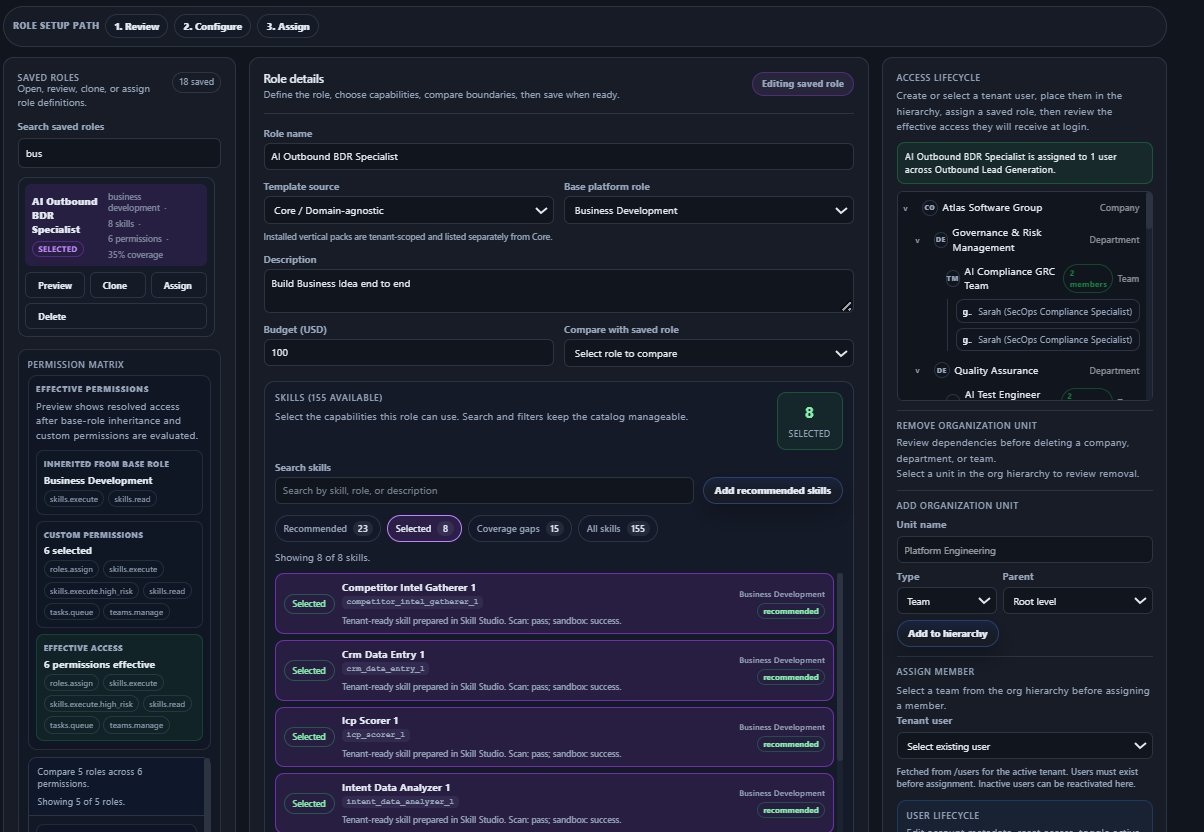1204x832 pixels.
Task: Click the CO badge beside Atlas Software Group
Action: (930, 208)
